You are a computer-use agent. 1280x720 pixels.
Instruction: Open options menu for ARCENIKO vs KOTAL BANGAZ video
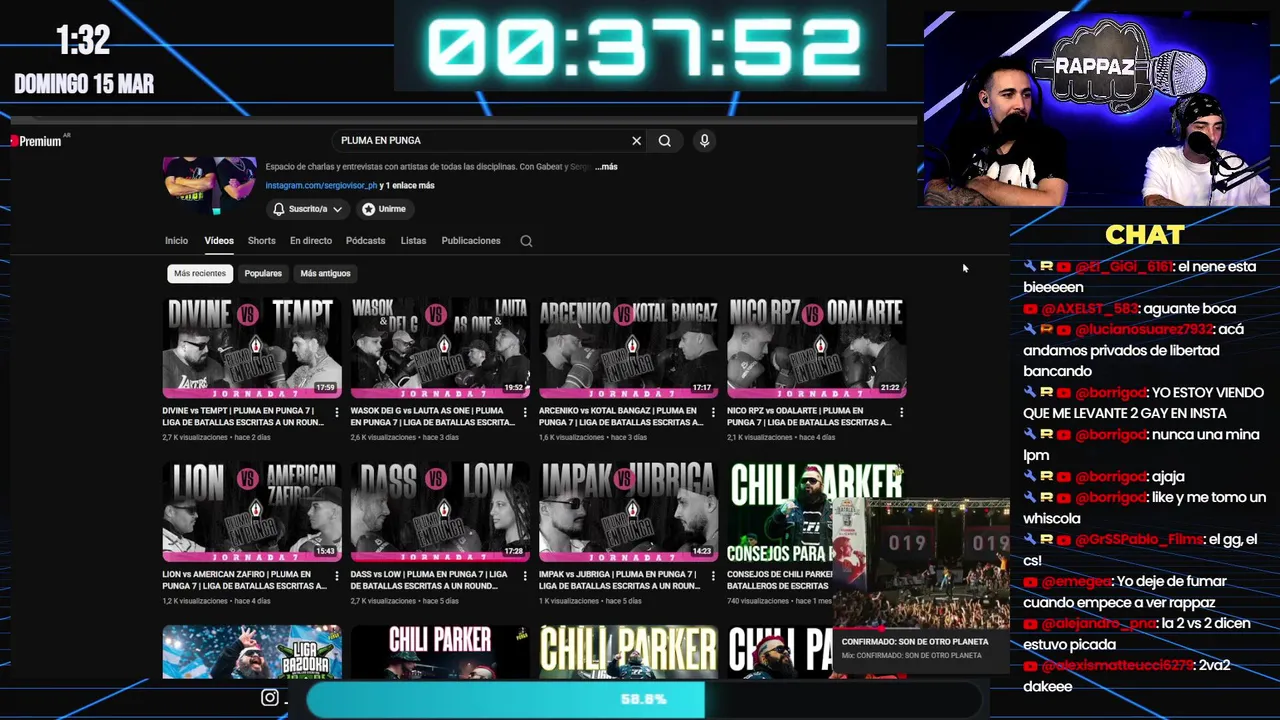[713, 412]
